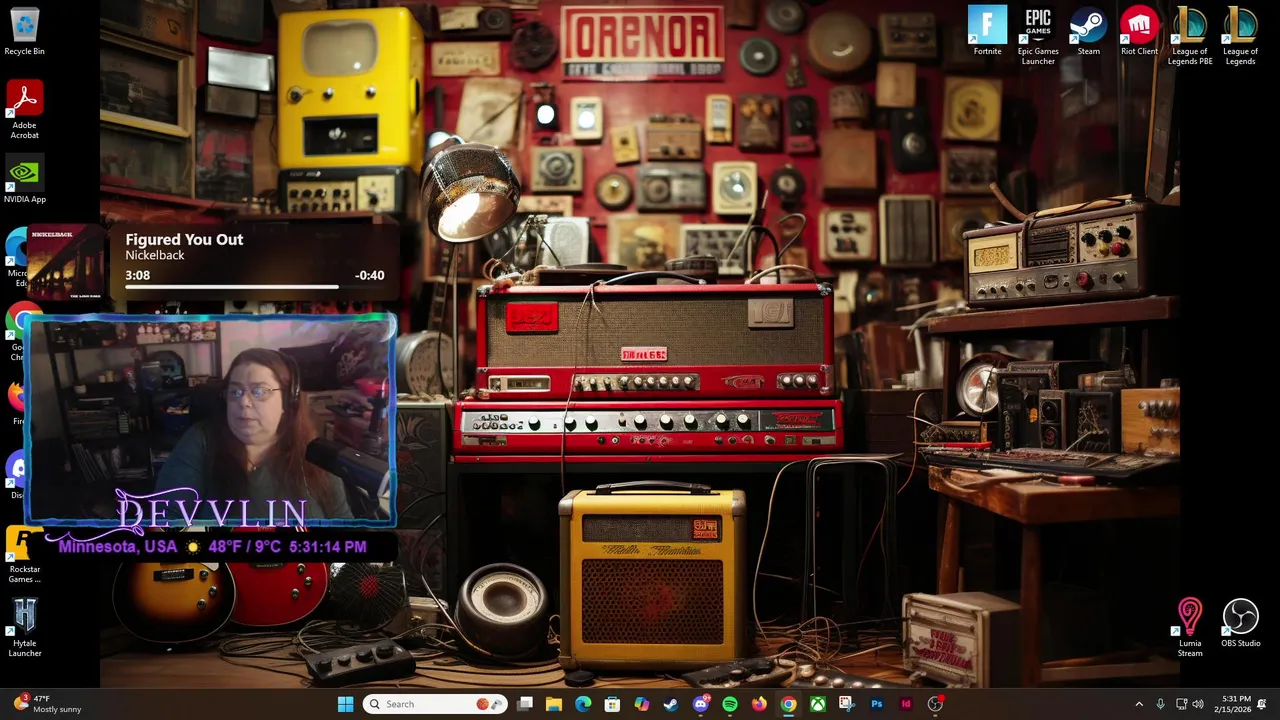Launch Photoshop from the taskbar
This screenshot has width=1280, height=720.
(x=876, y=704)
